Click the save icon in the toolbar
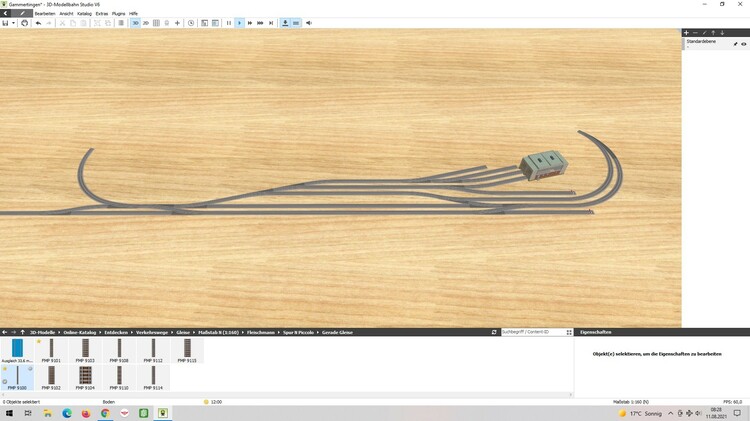Image resolution: width=750 pixels, height=421 pixels. click(x=5, y=23)
